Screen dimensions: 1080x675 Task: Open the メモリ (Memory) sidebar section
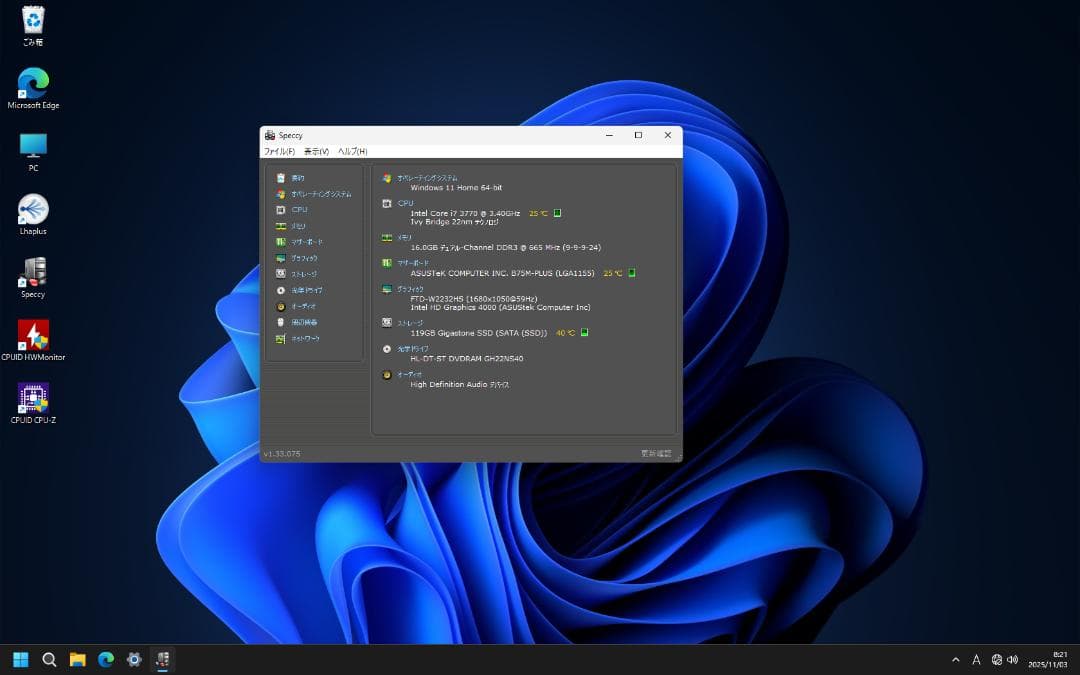(x=298, y=226)
